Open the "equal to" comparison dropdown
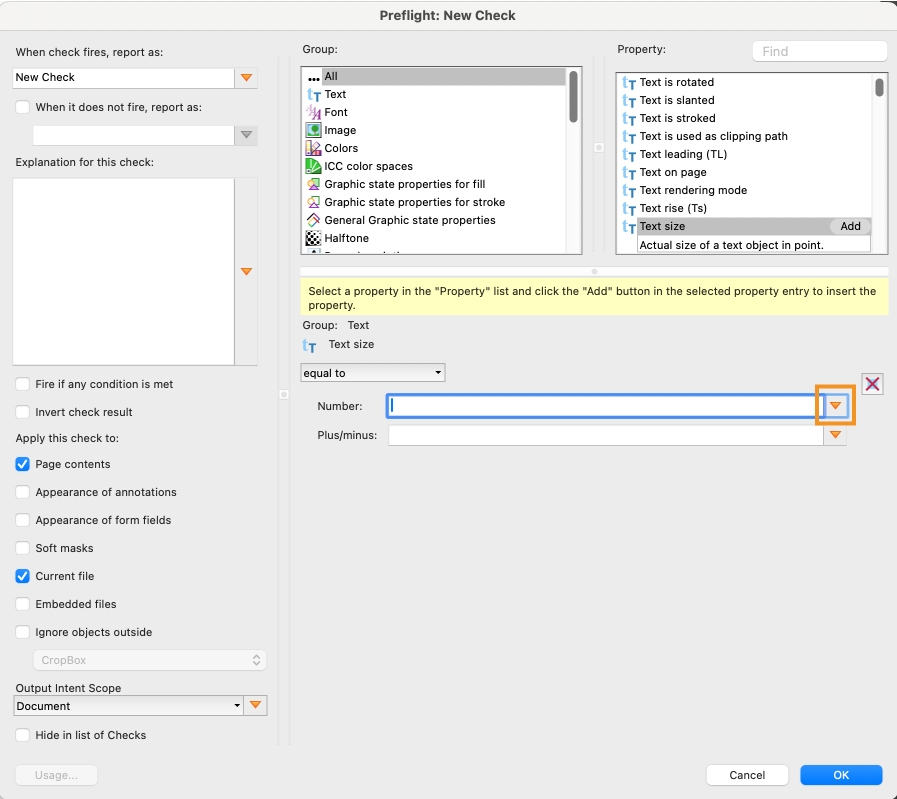 372,371
